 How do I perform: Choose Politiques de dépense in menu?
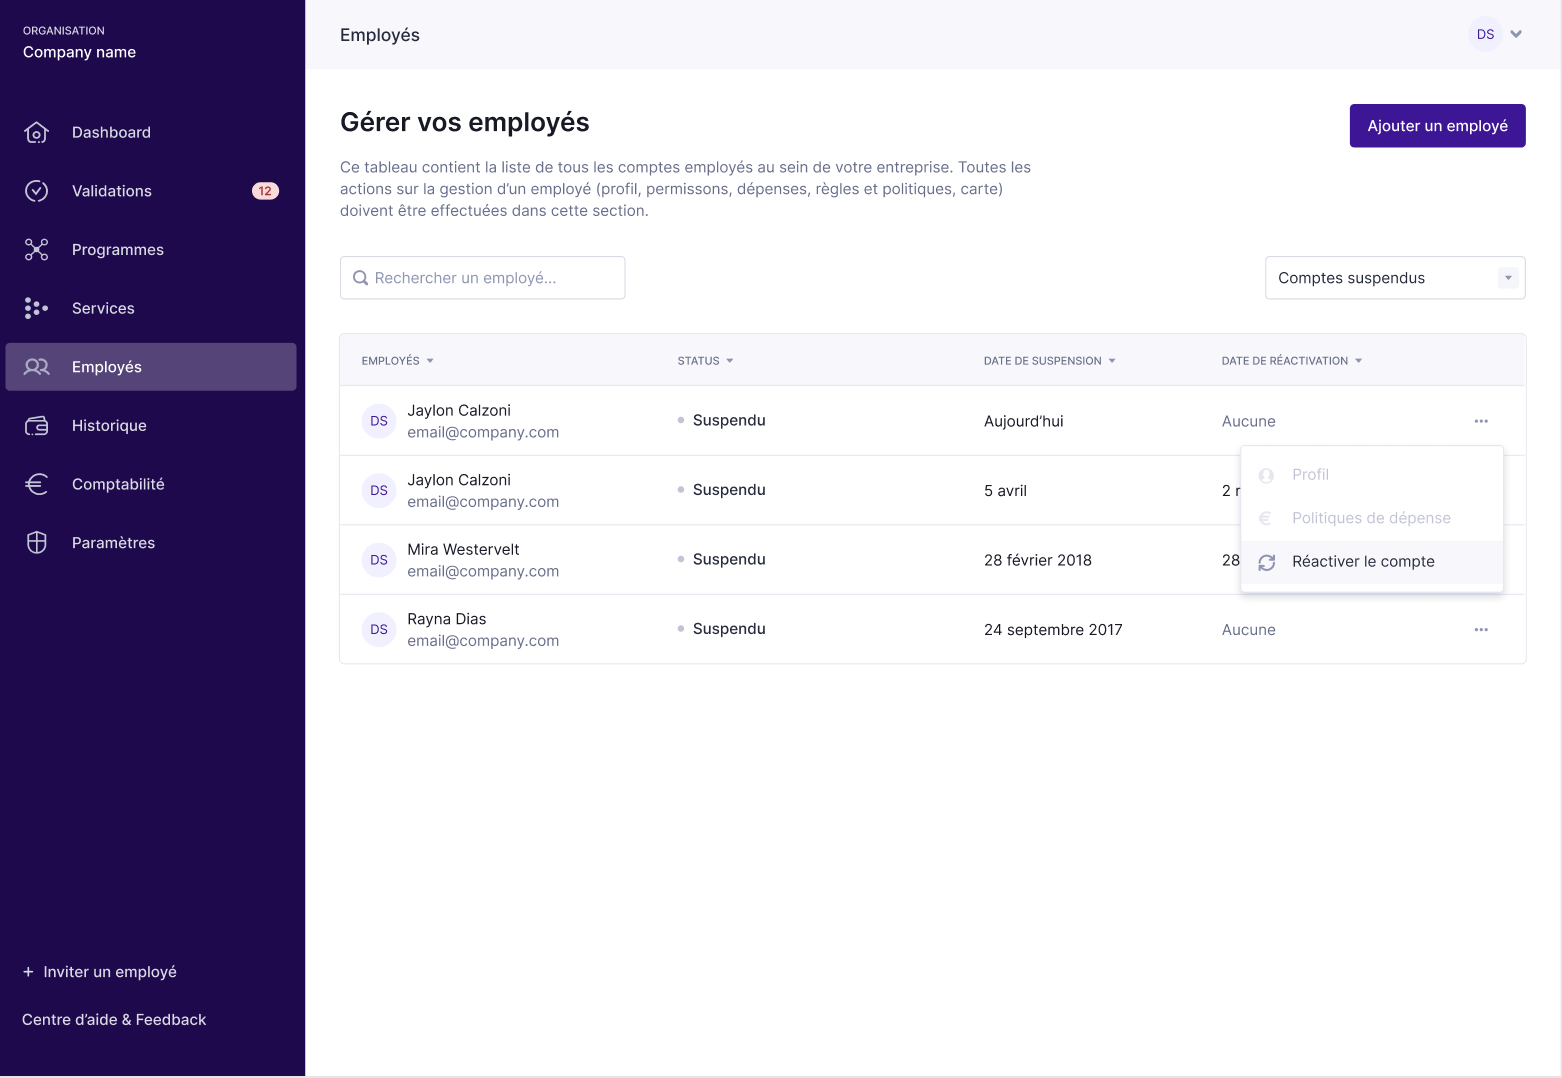tap(1370, 518)
